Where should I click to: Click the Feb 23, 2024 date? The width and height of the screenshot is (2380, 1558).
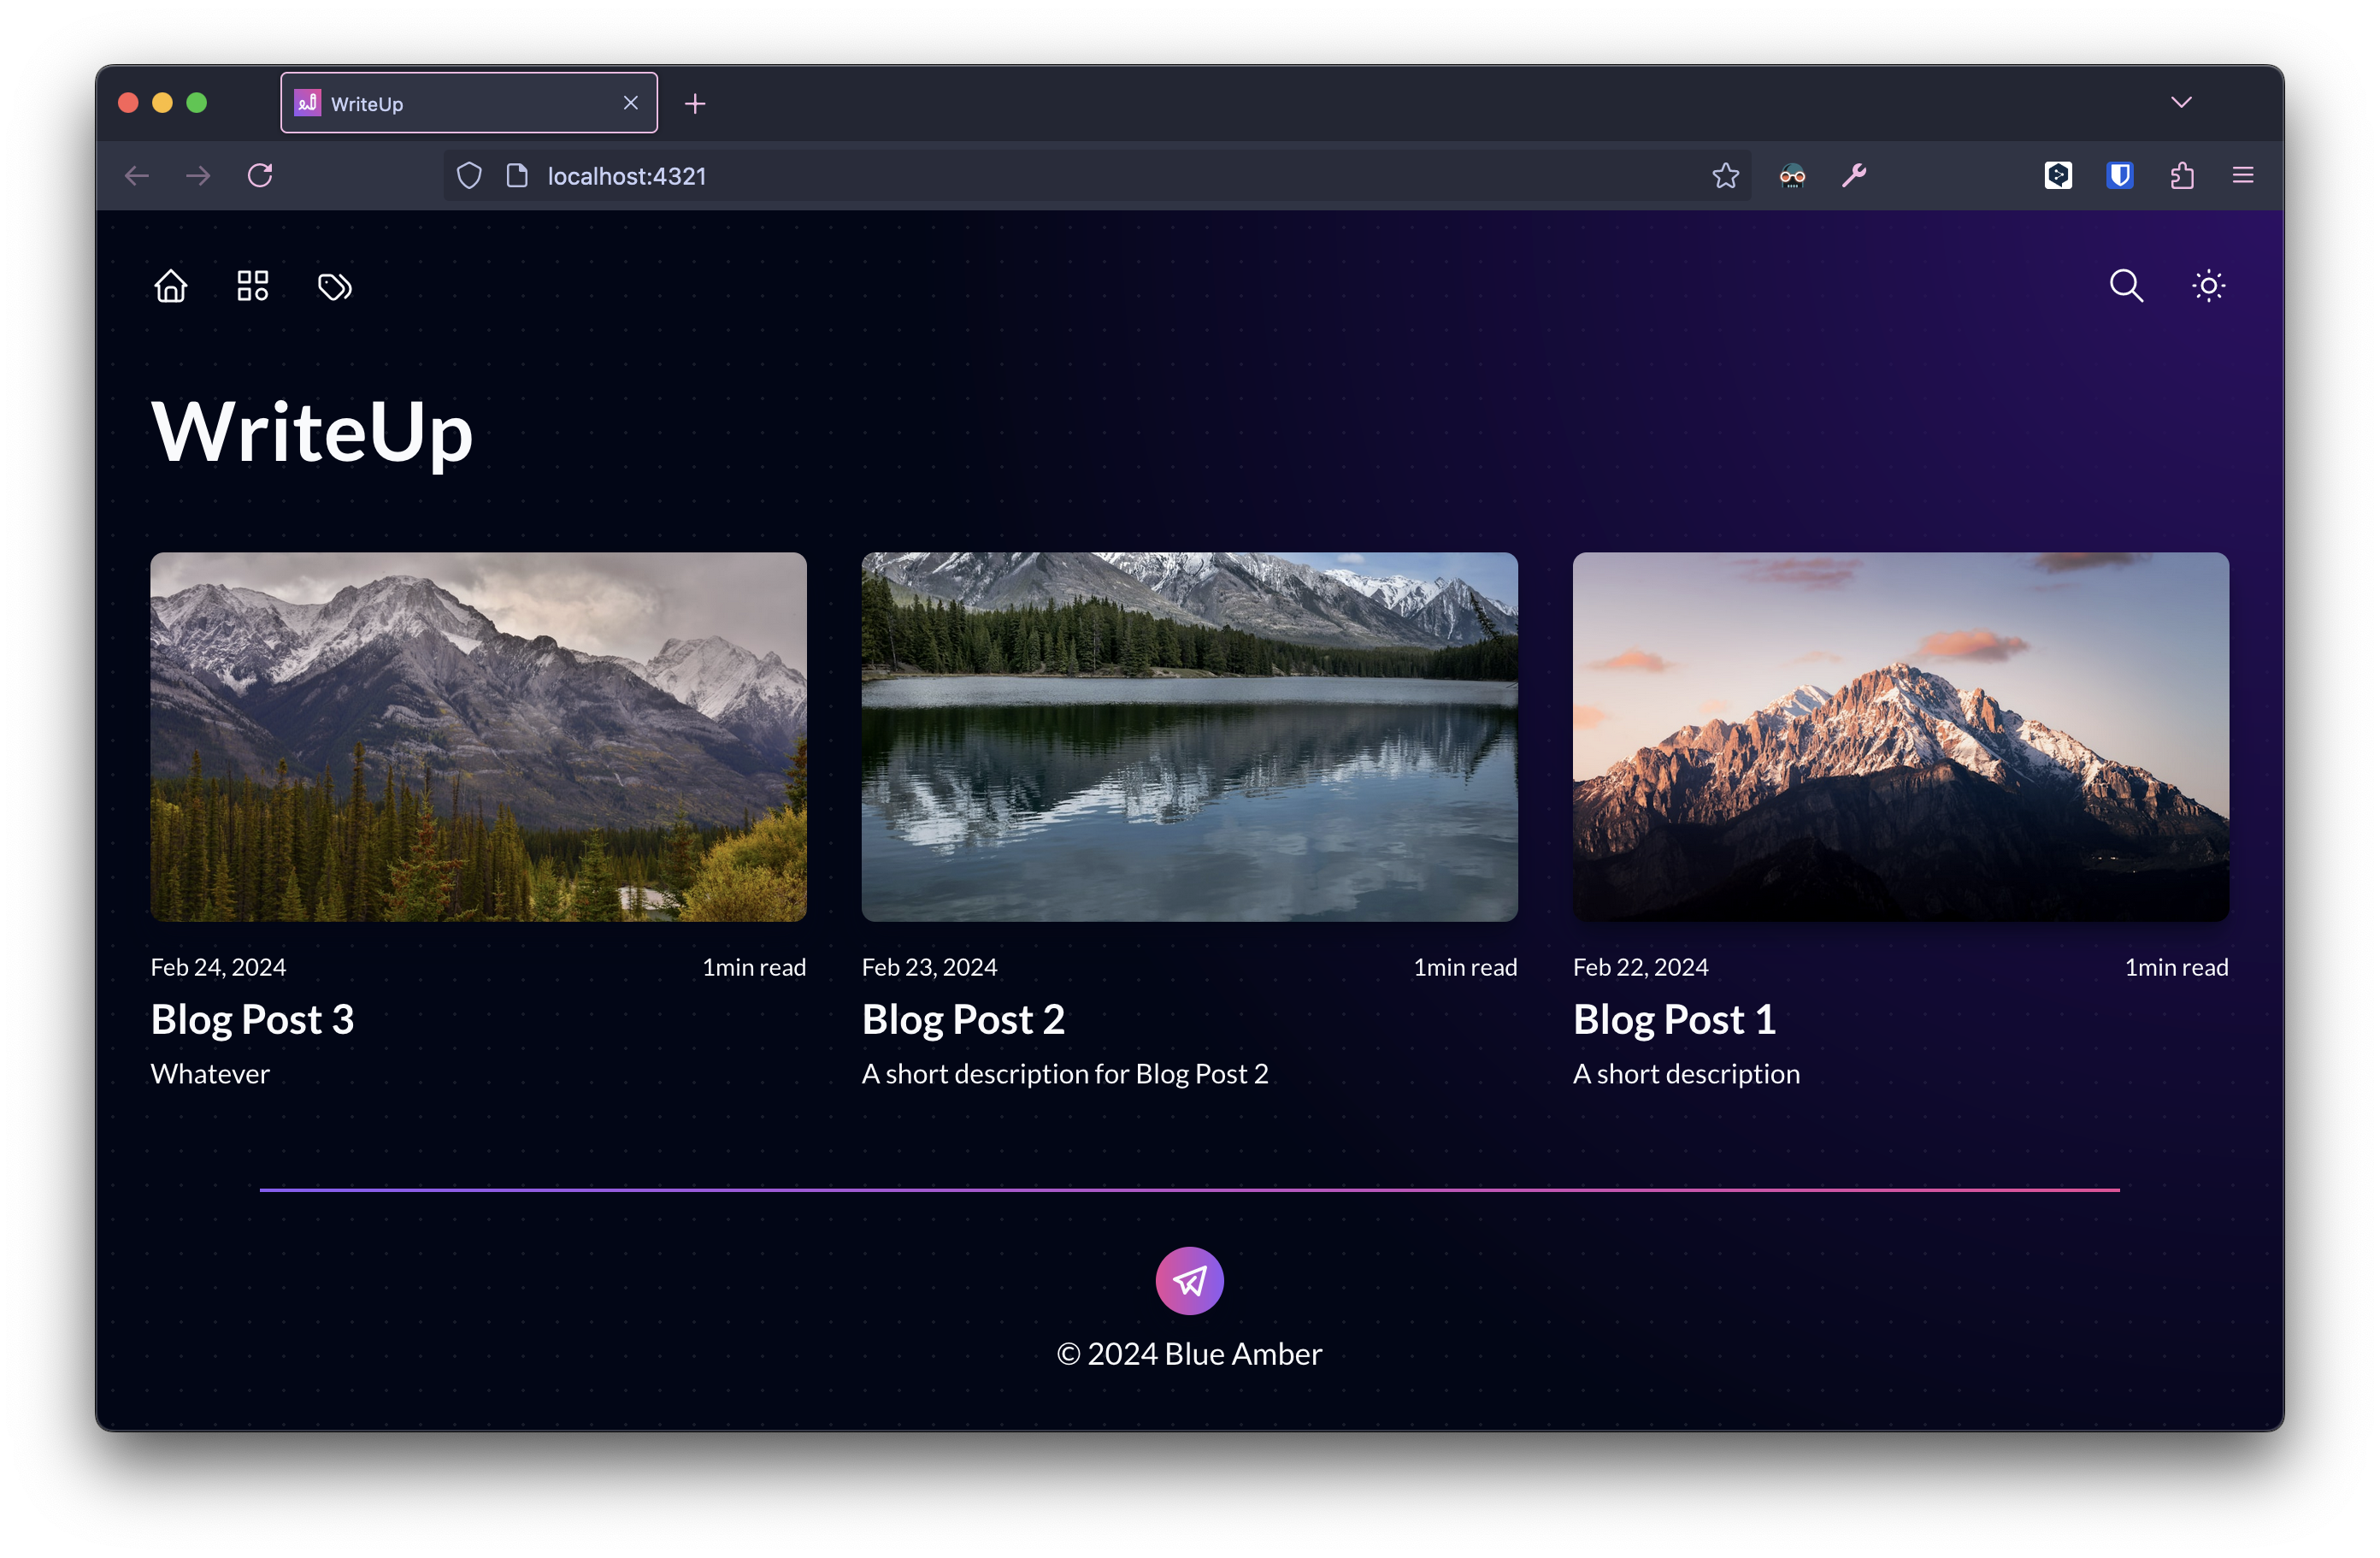tap(929, 967)
